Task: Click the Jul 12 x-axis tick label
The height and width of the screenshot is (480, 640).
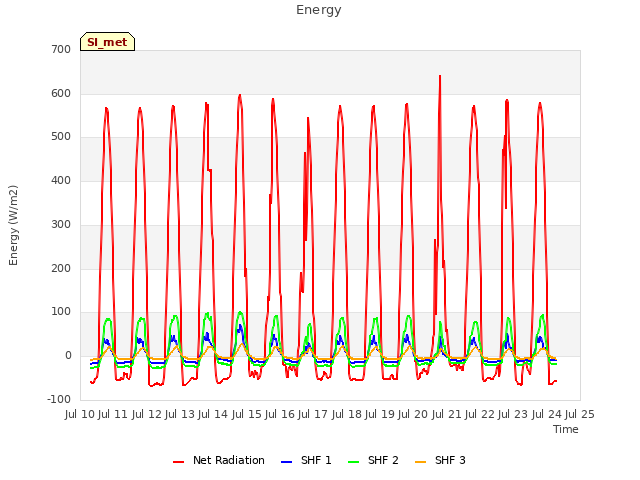Action: coord(147,415)
